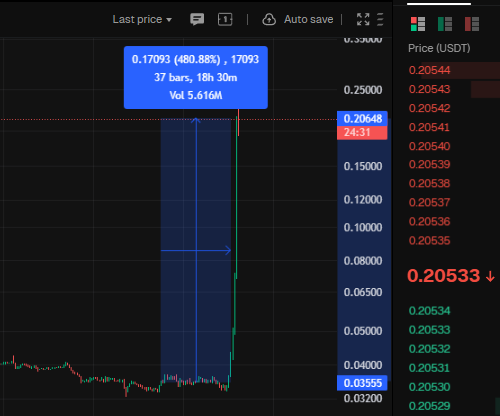500x416 pixels.
Task: Click the 0.25000 price axis label
Action: 363,90
